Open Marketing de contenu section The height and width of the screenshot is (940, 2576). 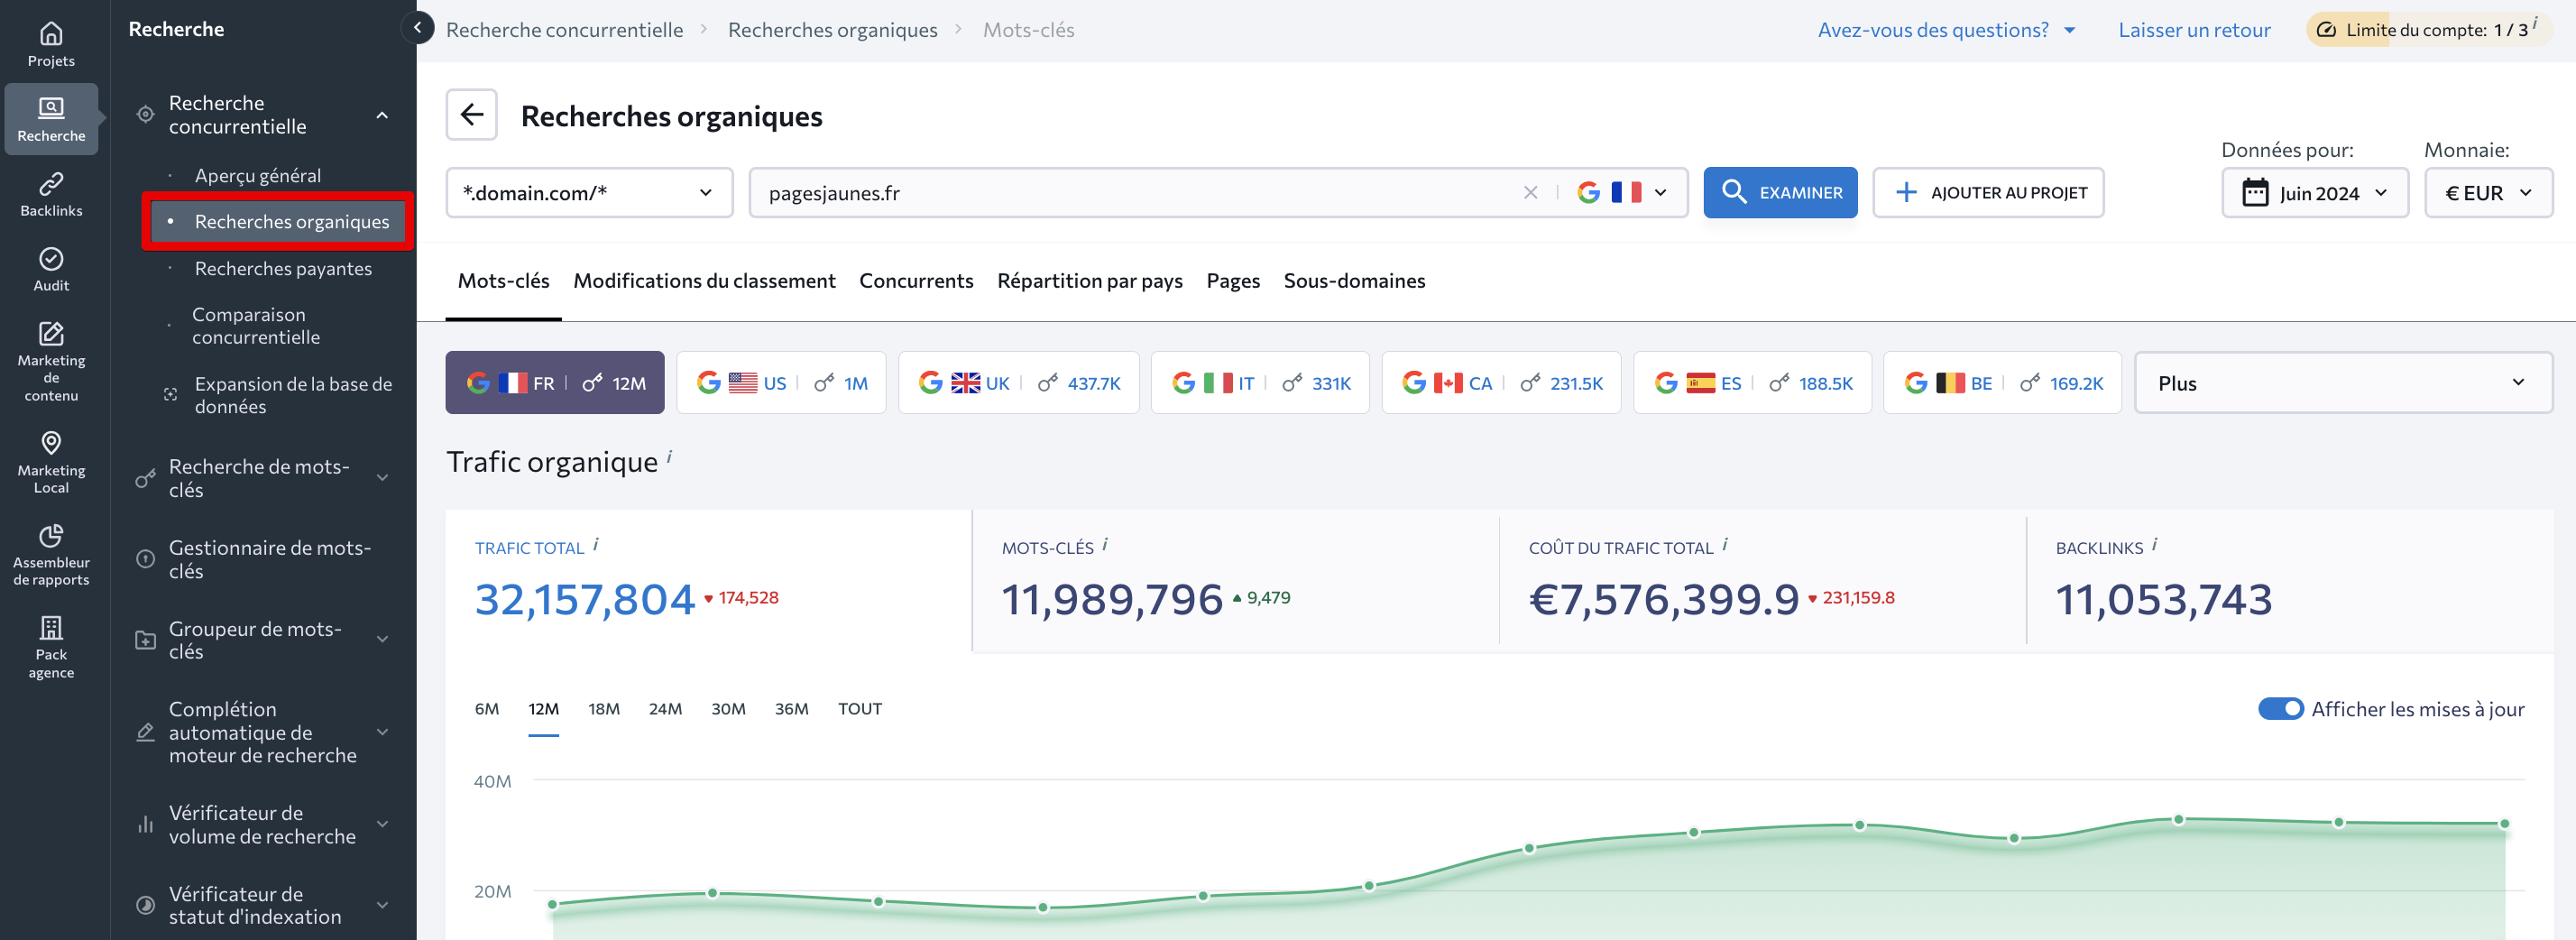tap(51, 361)
